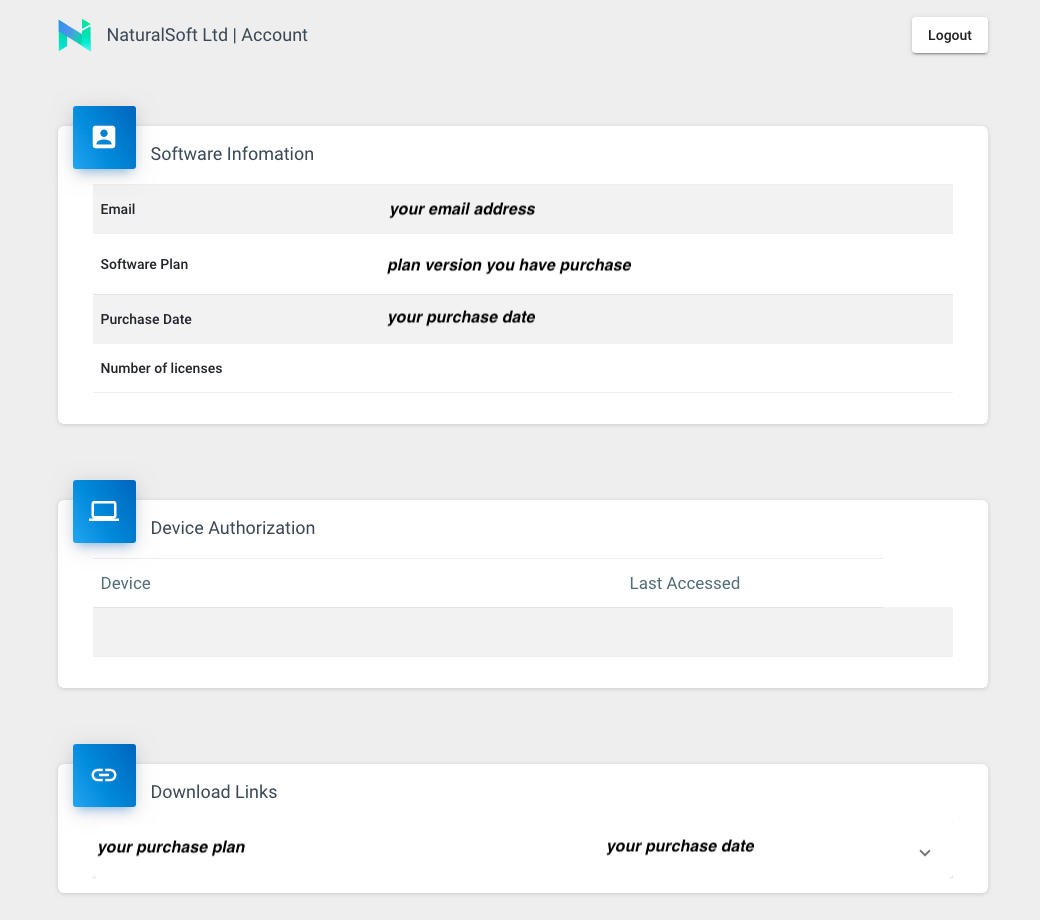Select the Purchase Date row label

(x=146, y=319)
